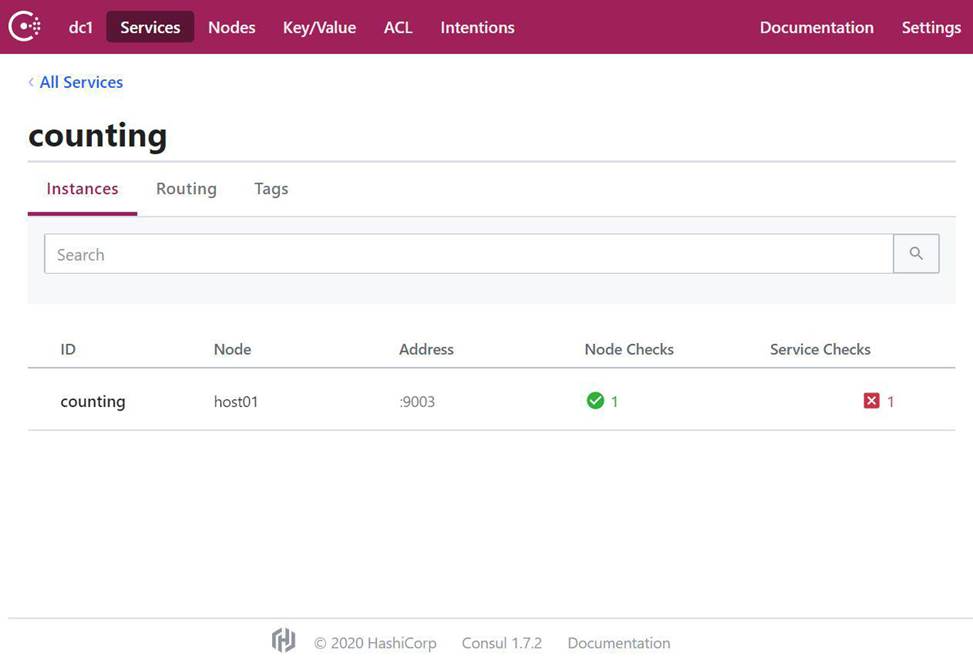This screenshot has width=973, height=663.
Task: Open the Key/Value section
Action: (320, 27)
